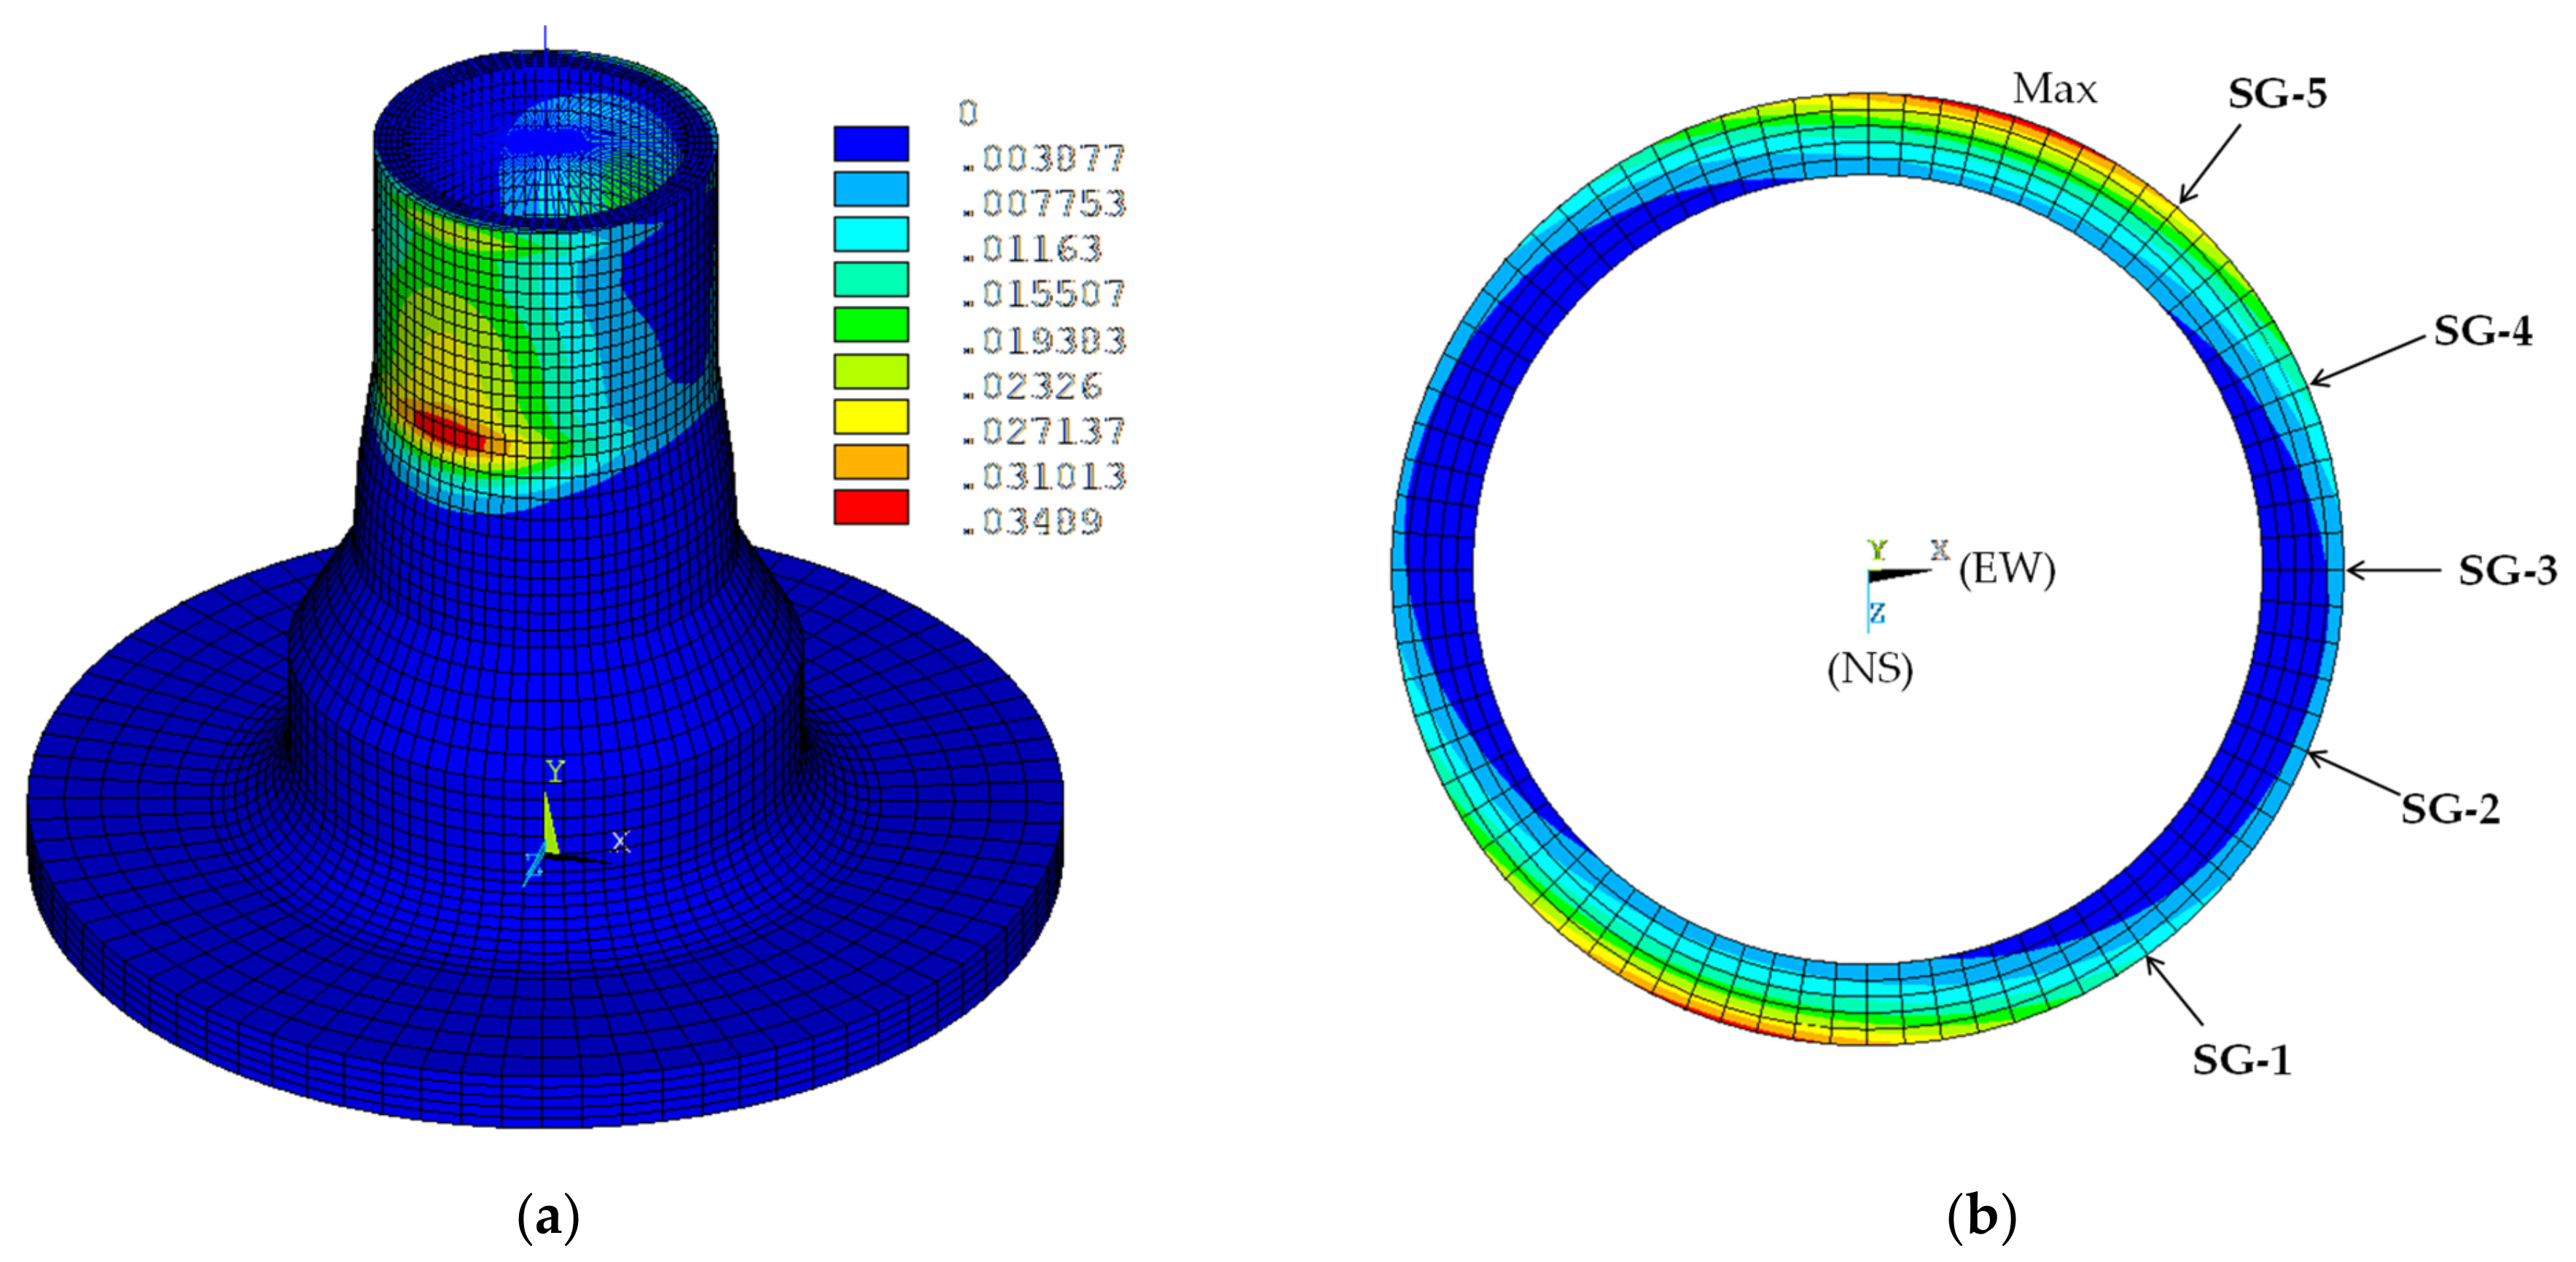The image size is (2576, 1262).
Task: Click the yellow legend color swatch
Action: (871, 416)
